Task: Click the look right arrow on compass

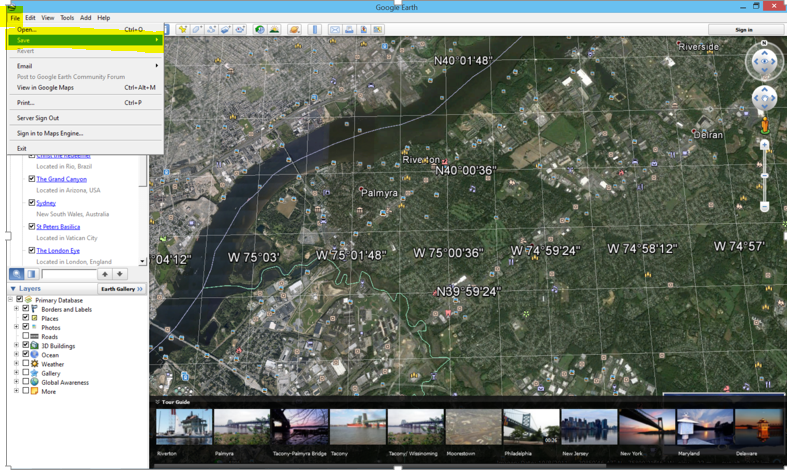Action: (774, 62)
